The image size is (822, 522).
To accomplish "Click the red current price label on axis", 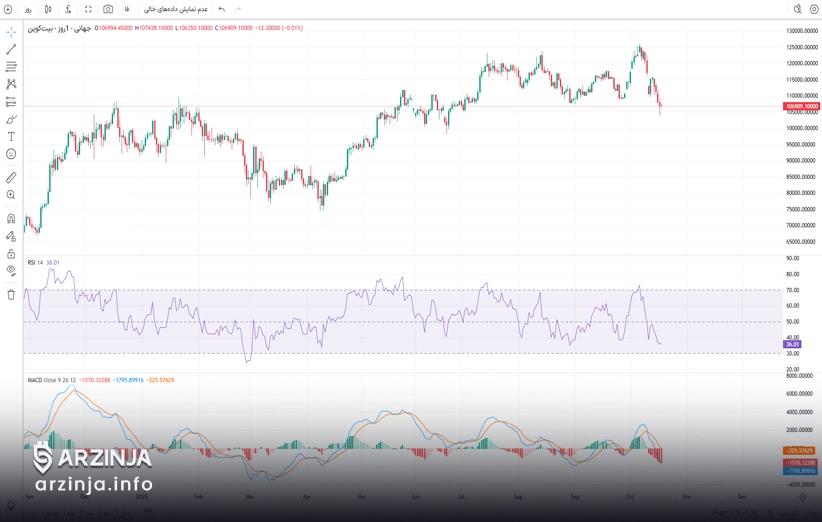I will point(801,106).
